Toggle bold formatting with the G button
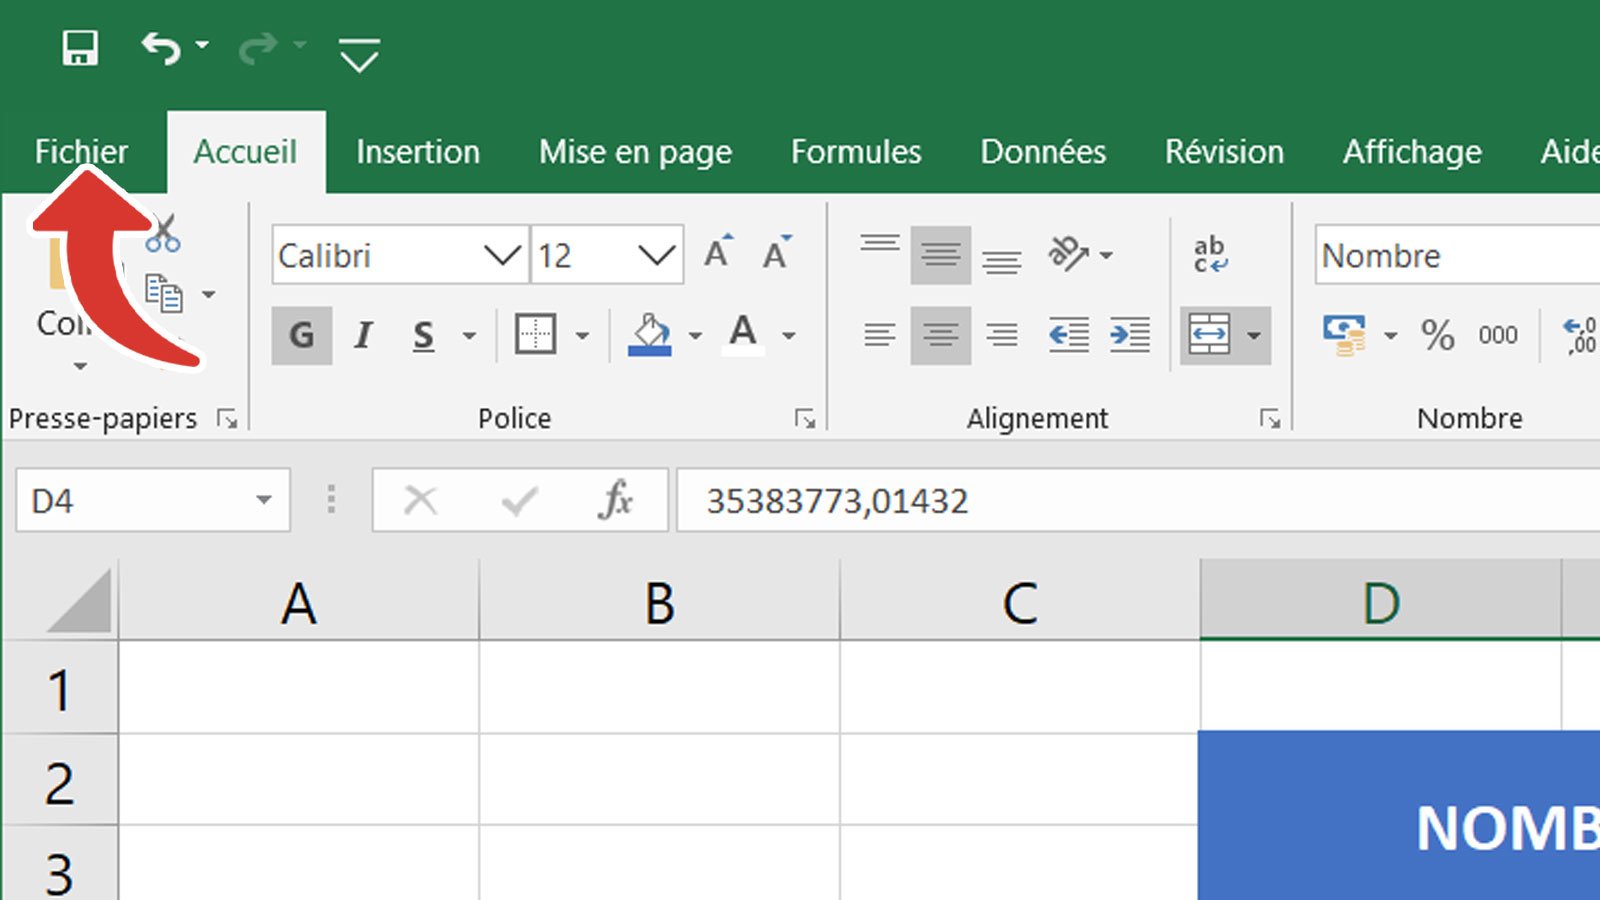Viewport: 1600px width, 900px height. 301,335
